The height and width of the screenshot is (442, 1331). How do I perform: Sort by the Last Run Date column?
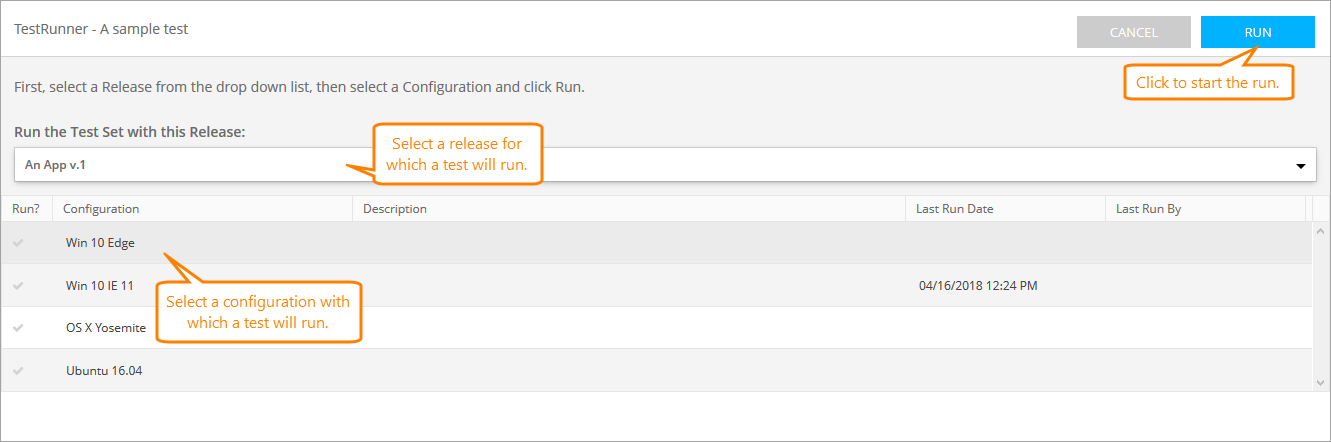(954, 209)
